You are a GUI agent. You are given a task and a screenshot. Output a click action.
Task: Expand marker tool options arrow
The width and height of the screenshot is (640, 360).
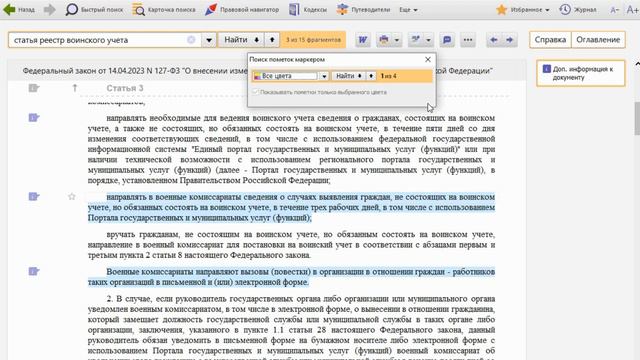428,40
